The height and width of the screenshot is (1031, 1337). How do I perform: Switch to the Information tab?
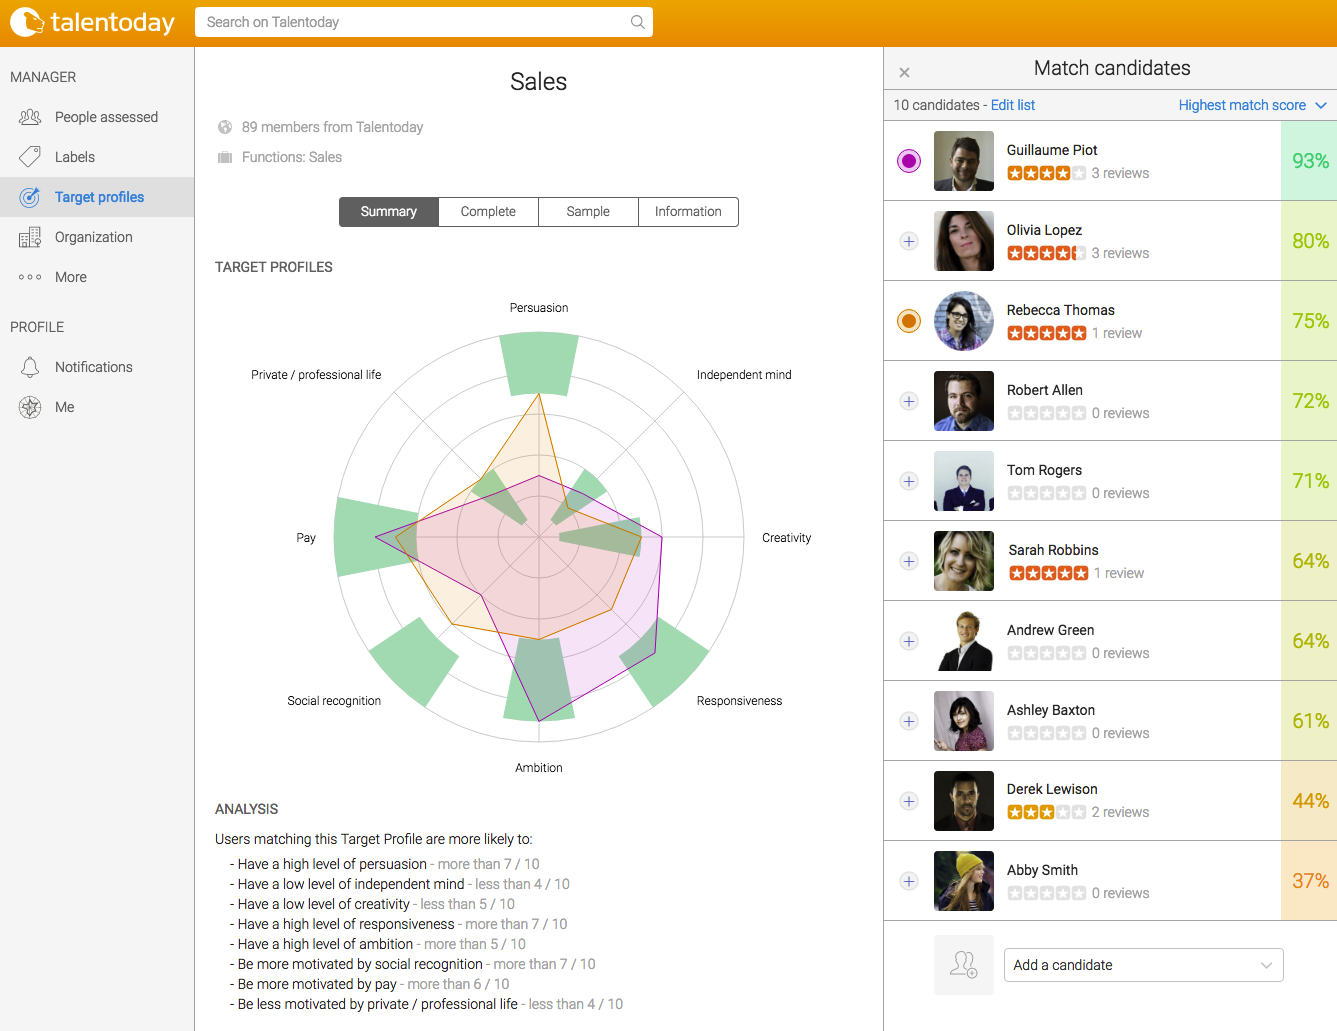(688, 212)
